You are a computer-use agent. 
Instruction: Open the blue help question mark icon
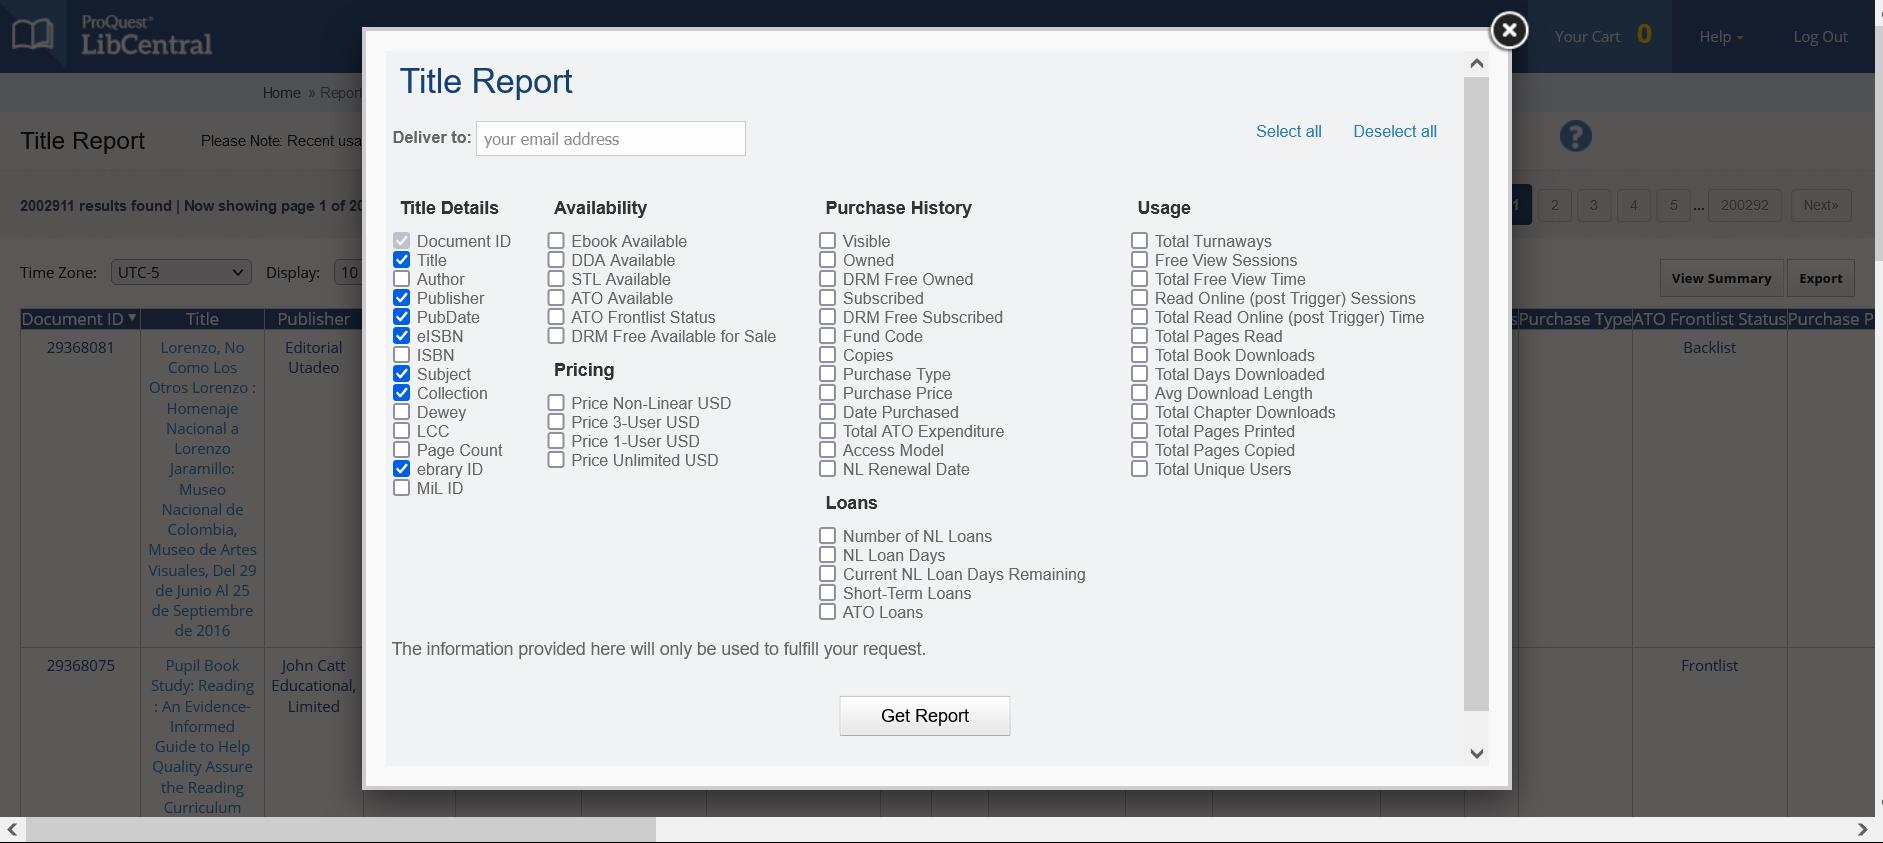[1575, 136]
